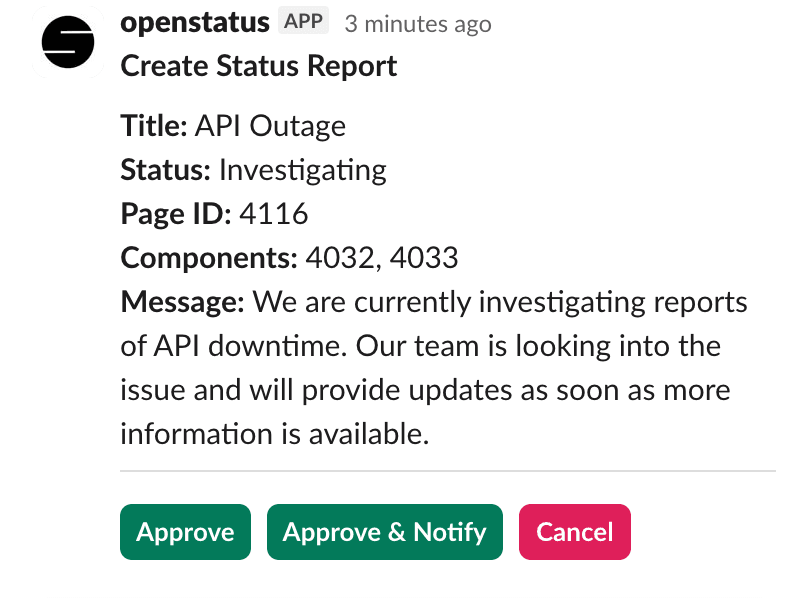Image resolution: width=806 pixels, height=598 pixels.
Task: Cancel the Create Status Report
Action: (x=574, y=532)
